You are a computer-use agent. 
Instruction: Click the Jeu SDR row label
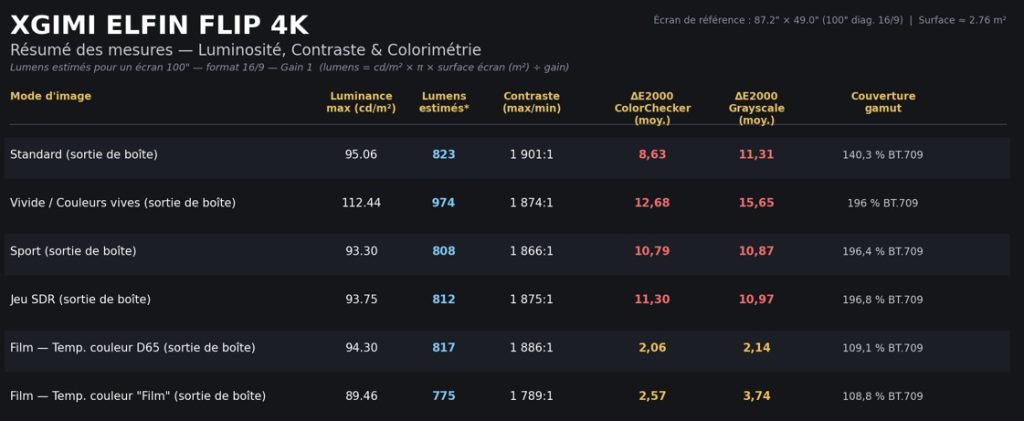[x=80, y=300]
